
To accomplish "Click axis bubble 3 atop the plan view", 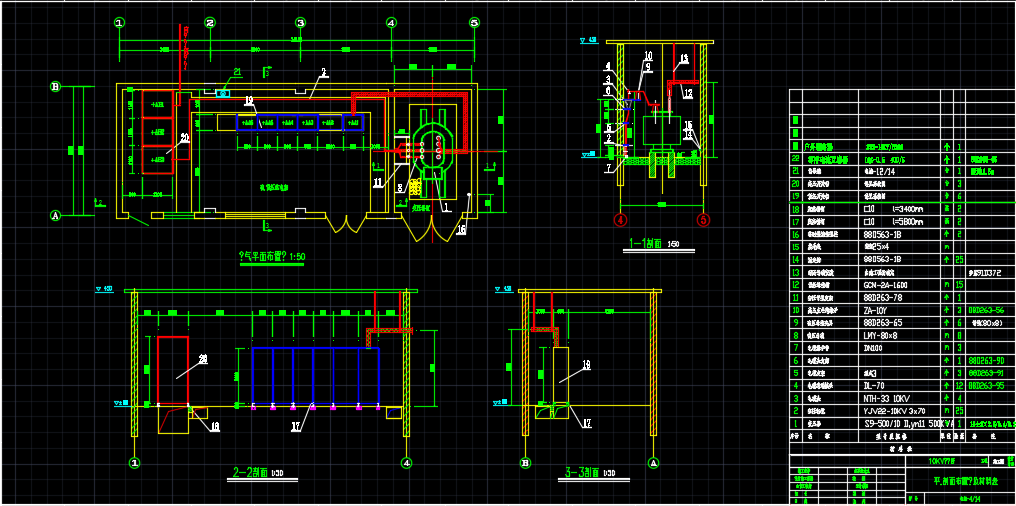I will [300, 23].
